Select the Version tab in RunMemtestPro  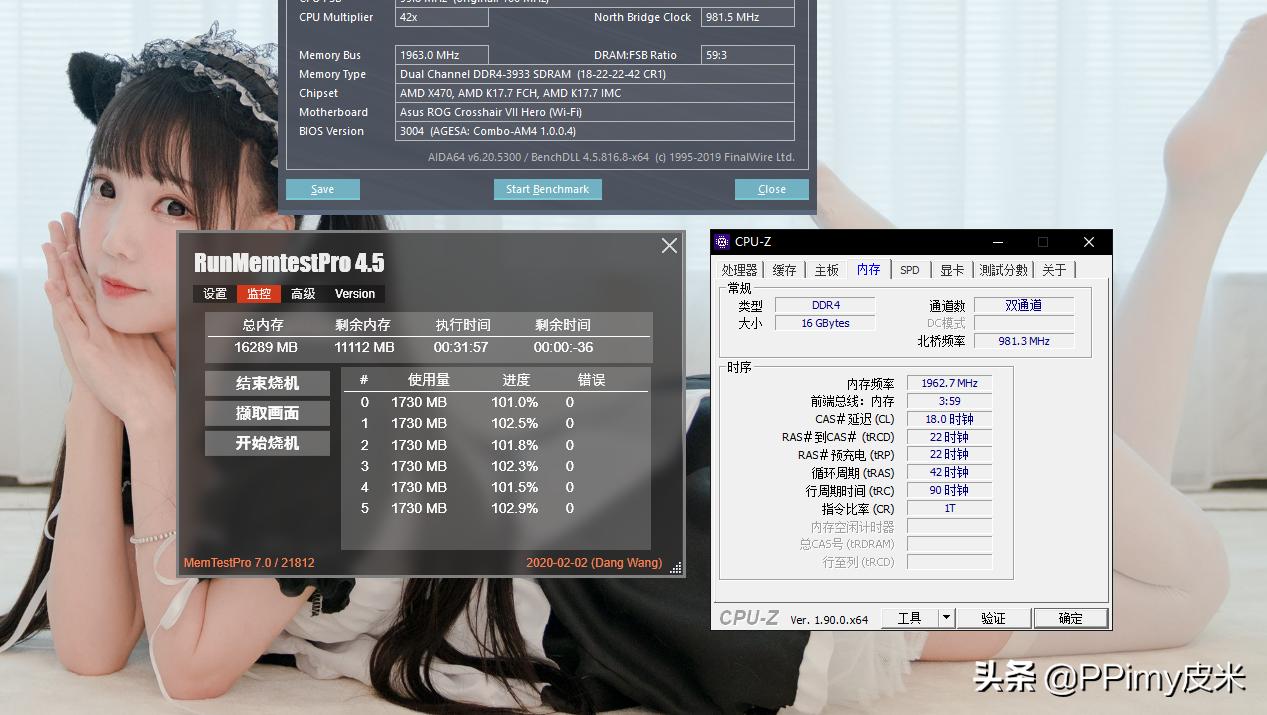354,293
